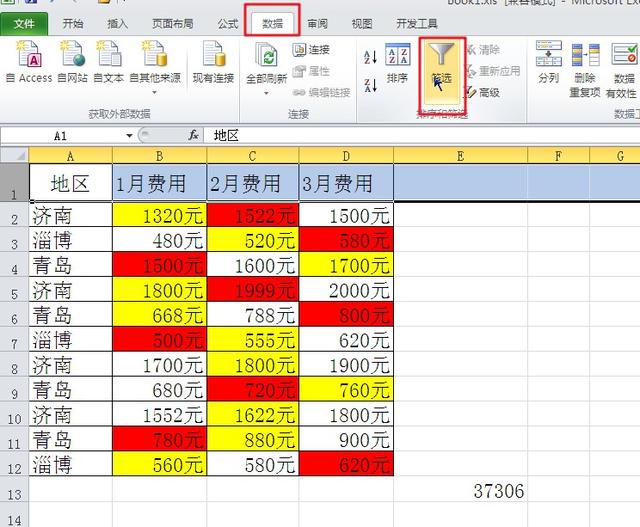Open the Name Box dropdown arrow

coord(129,136)
